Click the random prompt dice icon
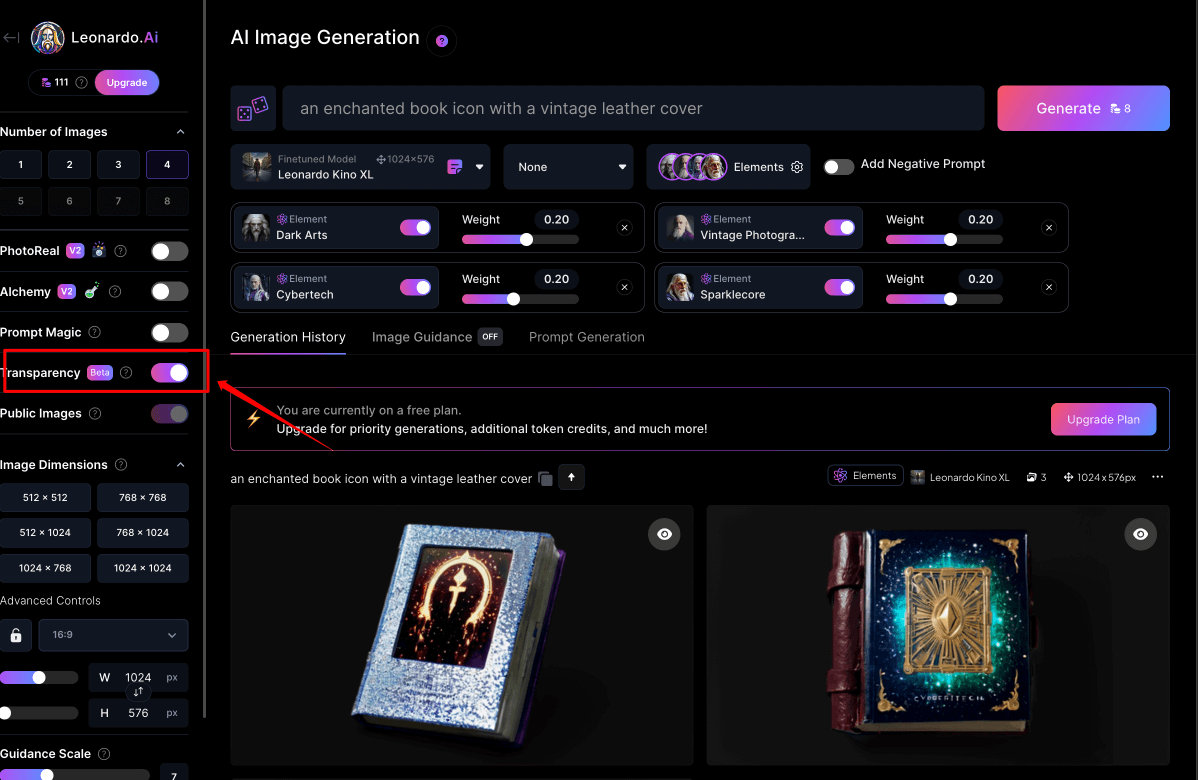Viewport: 1198px width, 780px height. 253,108
